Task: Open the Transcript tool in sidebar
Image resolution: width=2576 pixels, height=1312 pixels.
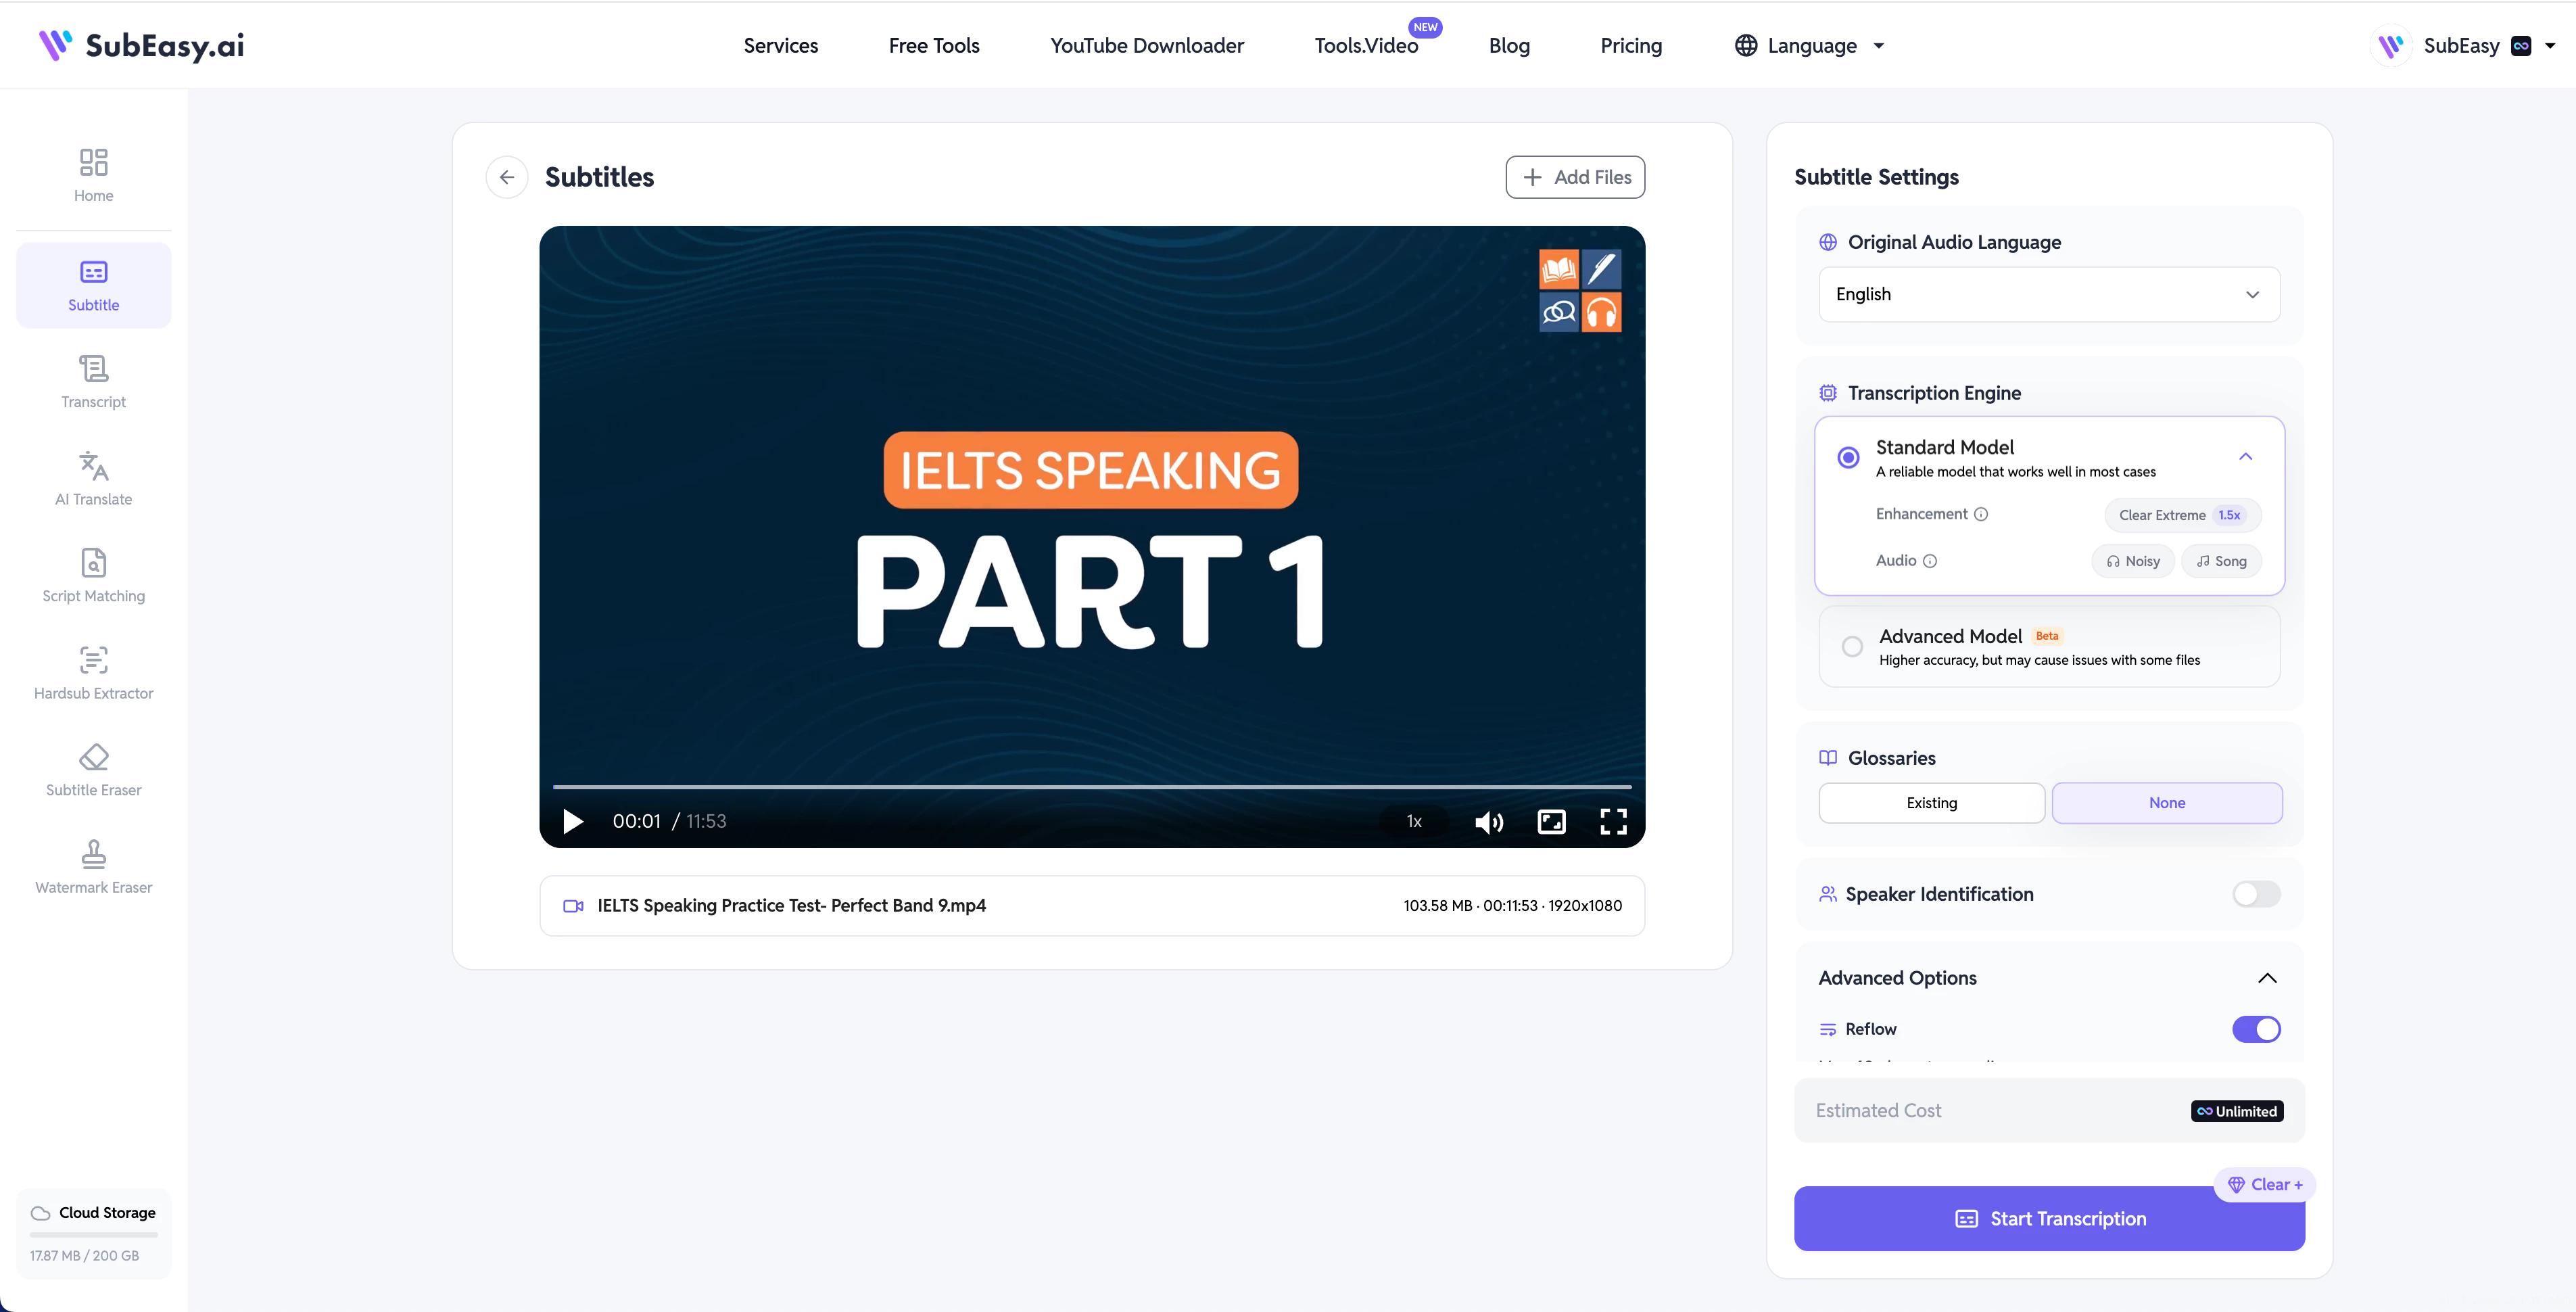Action: 93,382
